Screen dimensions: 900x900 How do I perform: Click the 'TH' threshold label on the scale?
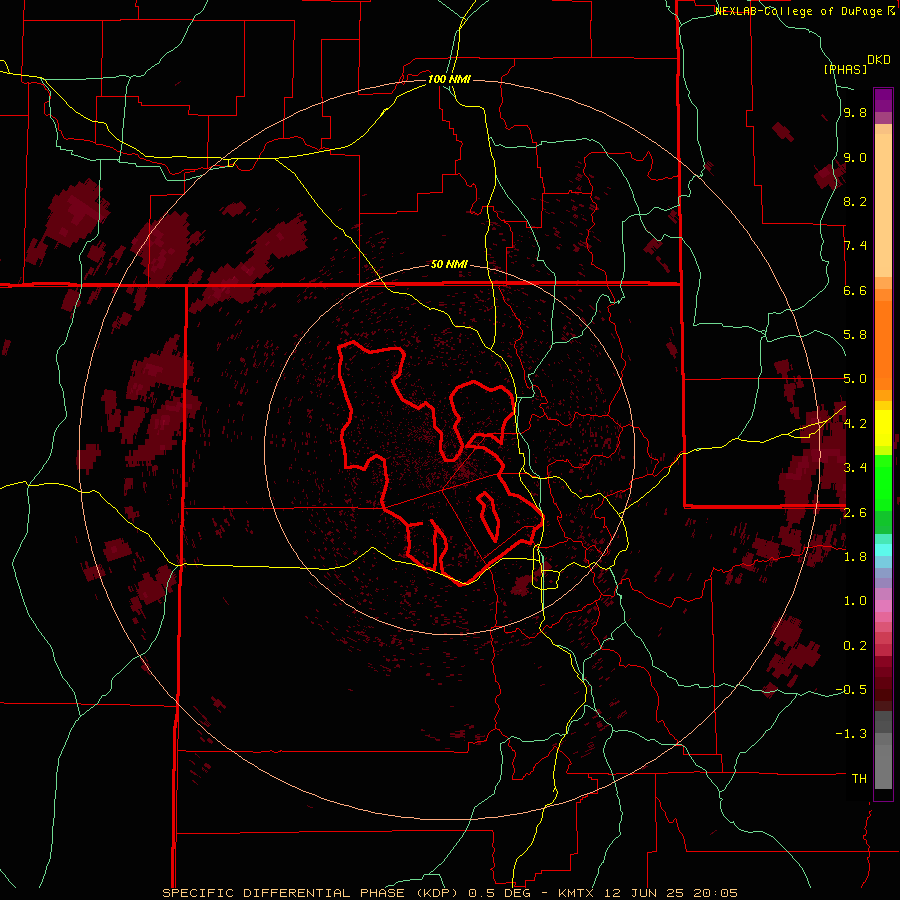tap(859, 779)
